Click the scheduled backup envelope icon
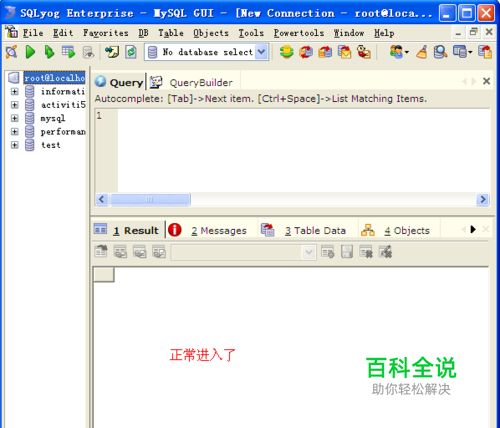Viewport: 500px width, 428px height. pos(345,52)
